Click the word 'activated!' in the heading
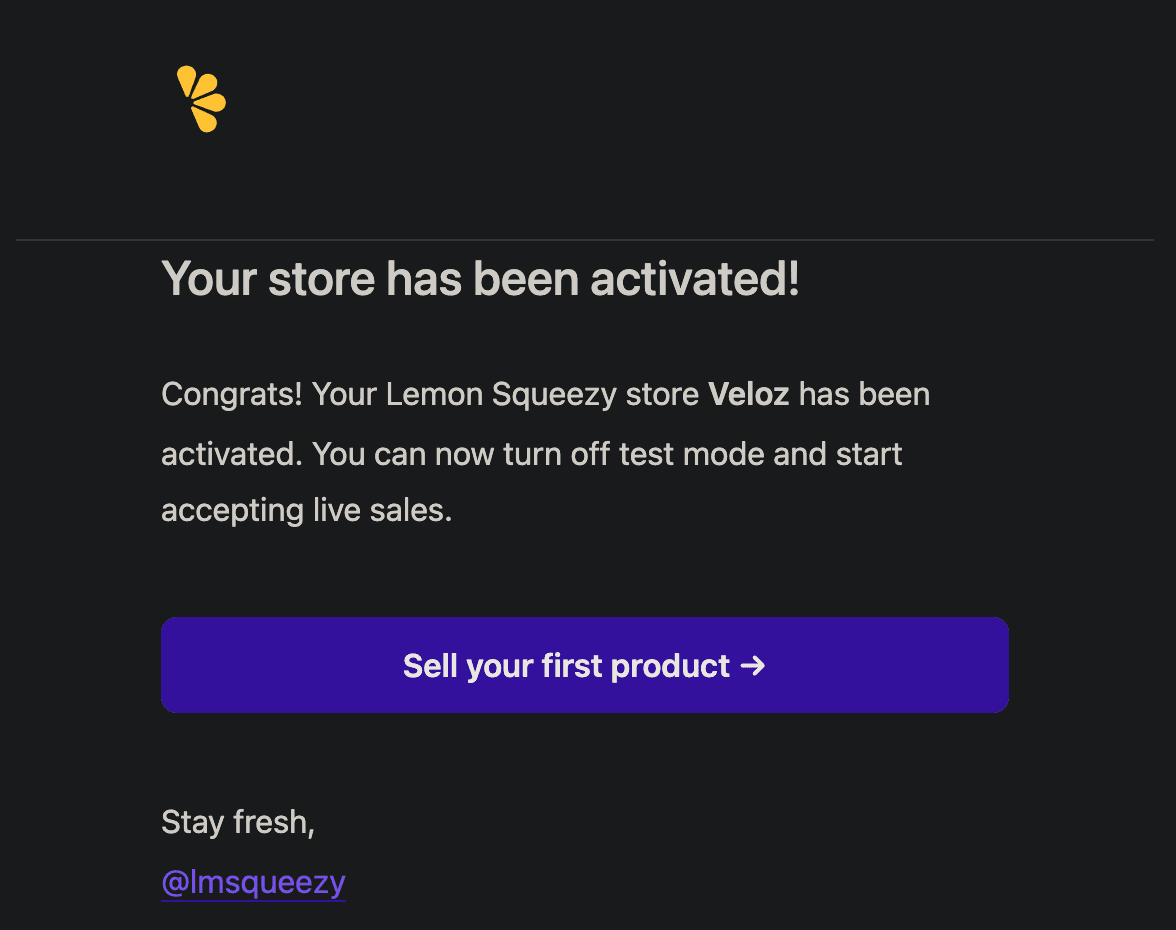 pos(694,279)
